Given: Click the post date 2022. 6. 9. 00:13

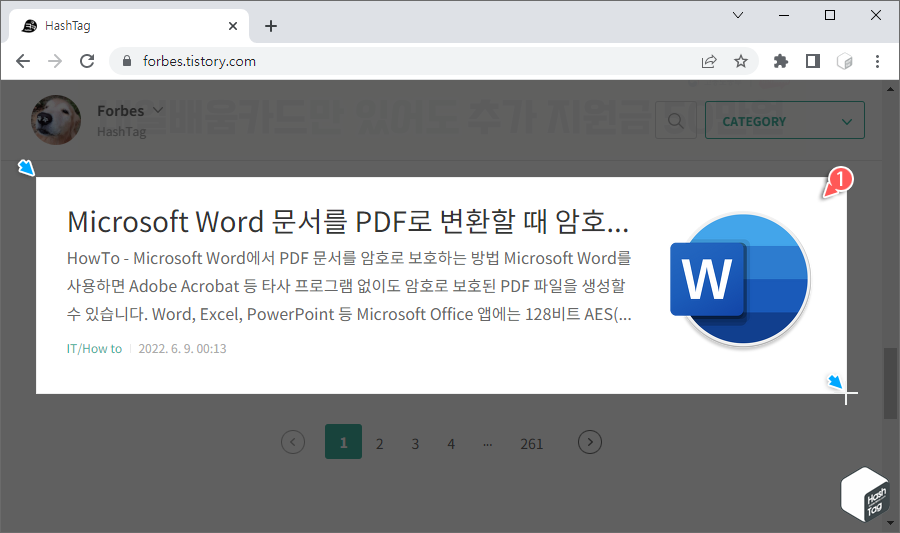Looking at the screenshot, I should point(183,349).
